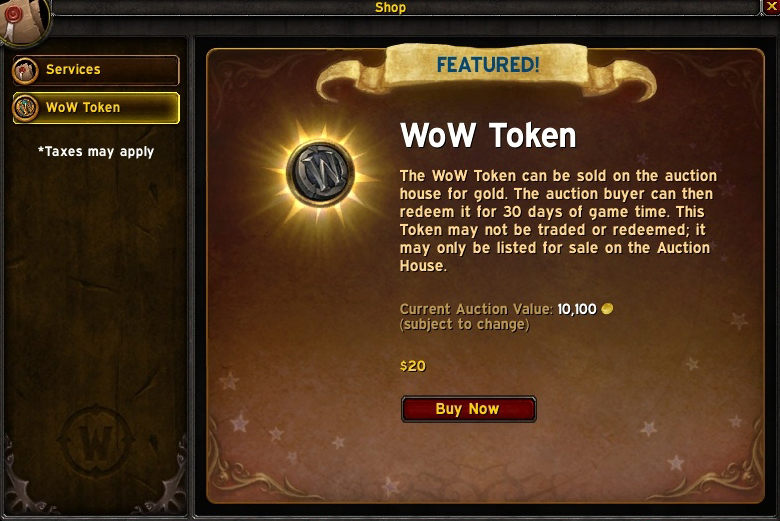Screen dimensions: 780x521
Task: Click the Services category scroll icon
Action: (25, 70)
